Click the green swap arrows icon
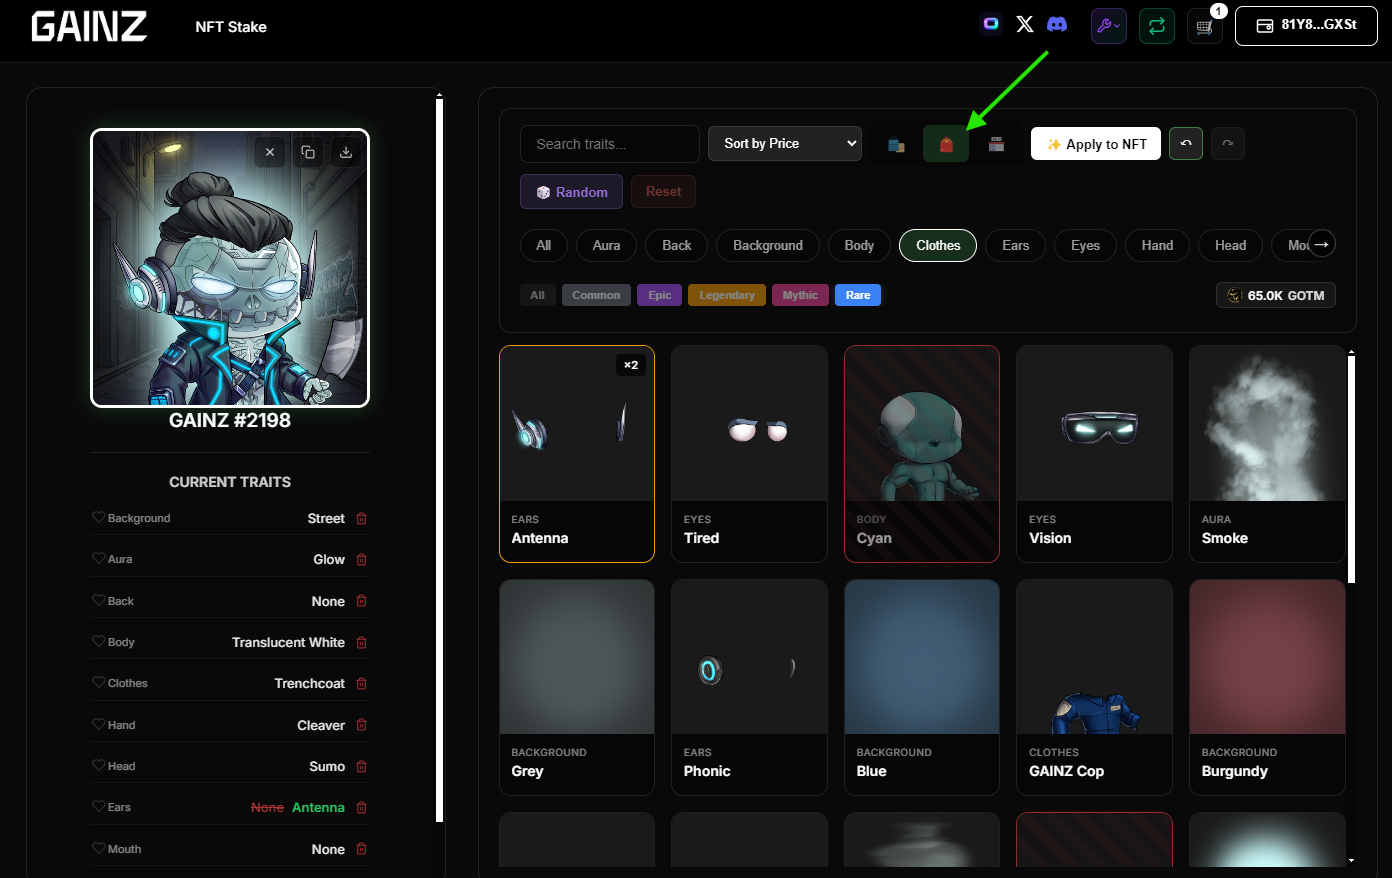Screen dimensions: 1392x878 coord(1157,27)
